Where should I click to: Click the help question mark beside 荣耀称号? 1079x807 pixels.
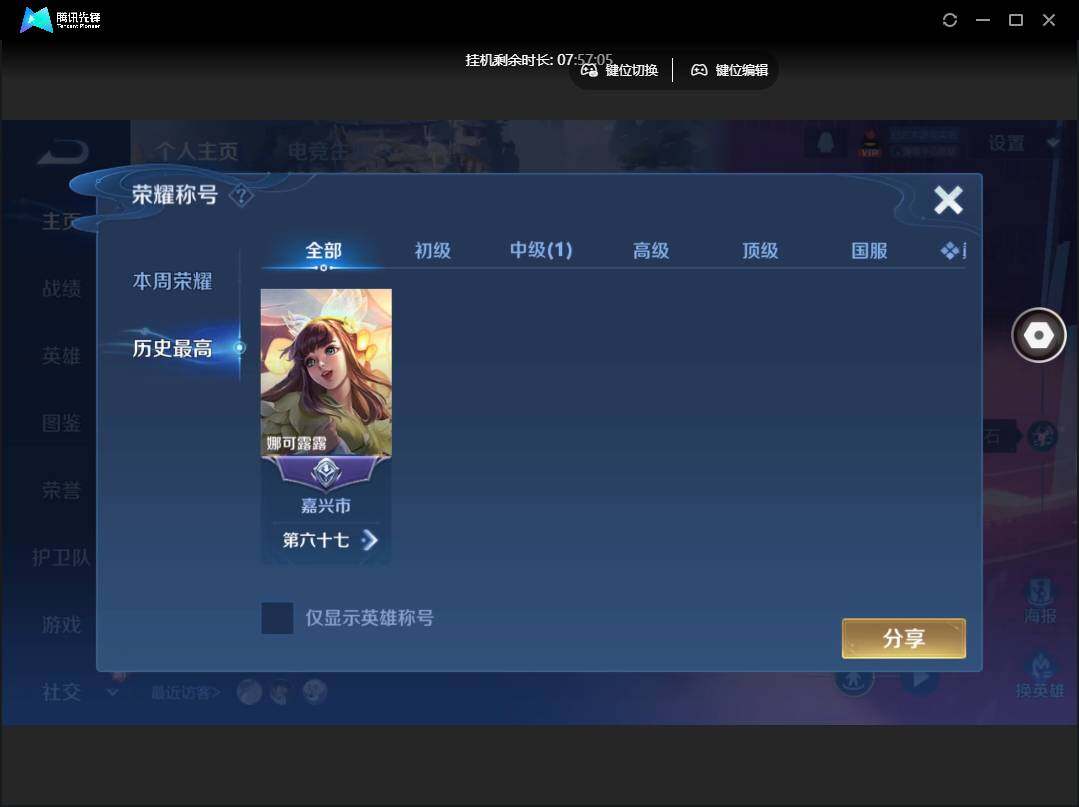[x=243, y=196]
